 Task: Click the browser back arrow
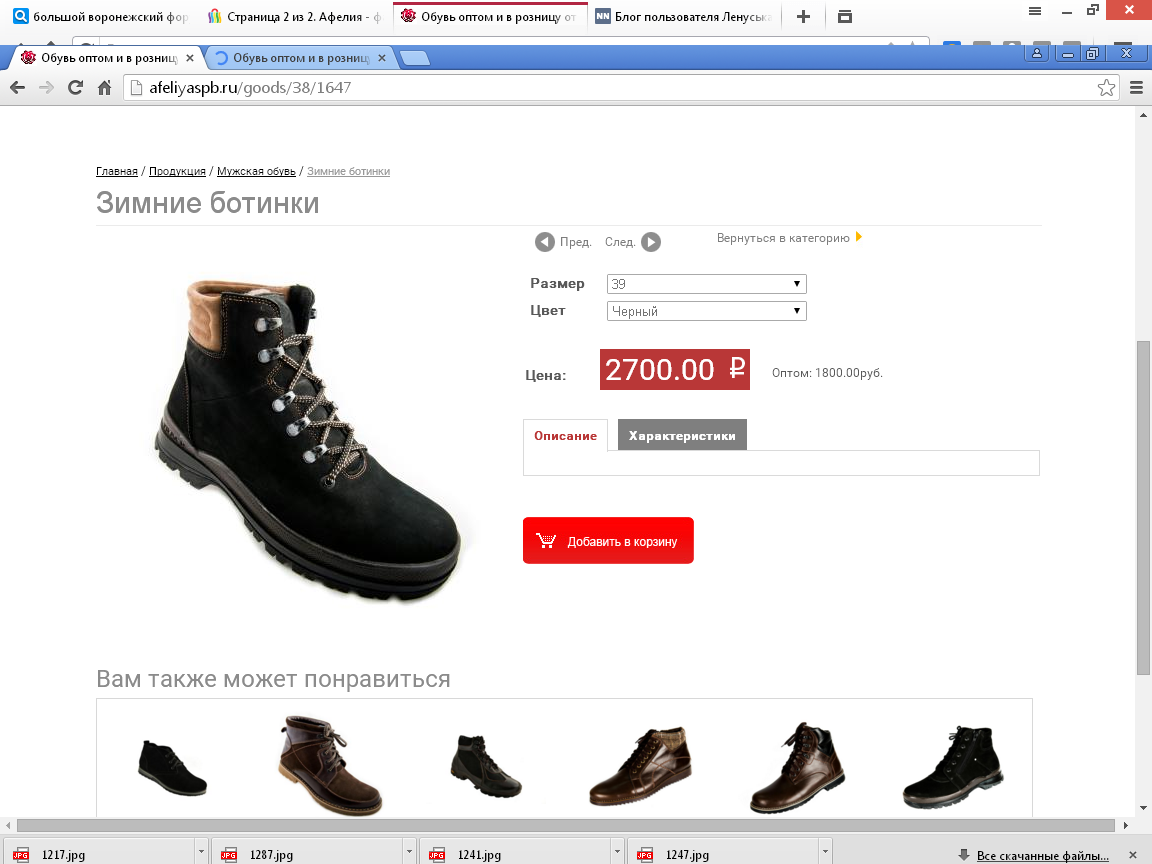tap(18, 88)
